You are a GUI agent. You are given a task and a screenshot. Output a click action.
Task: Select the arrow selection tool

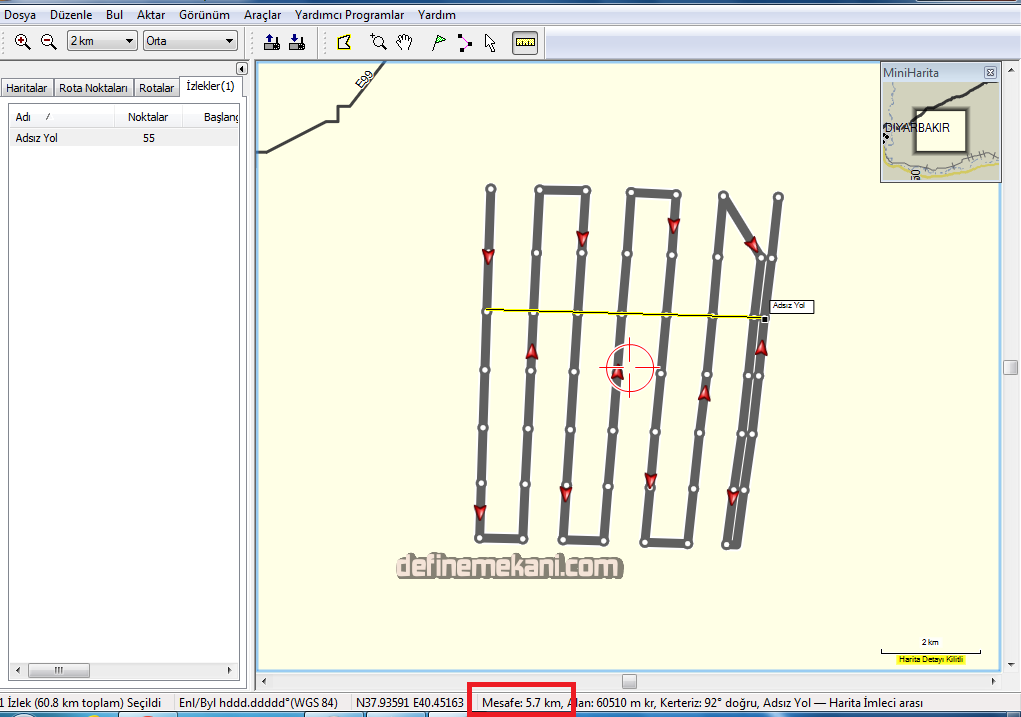coord(490,42)
